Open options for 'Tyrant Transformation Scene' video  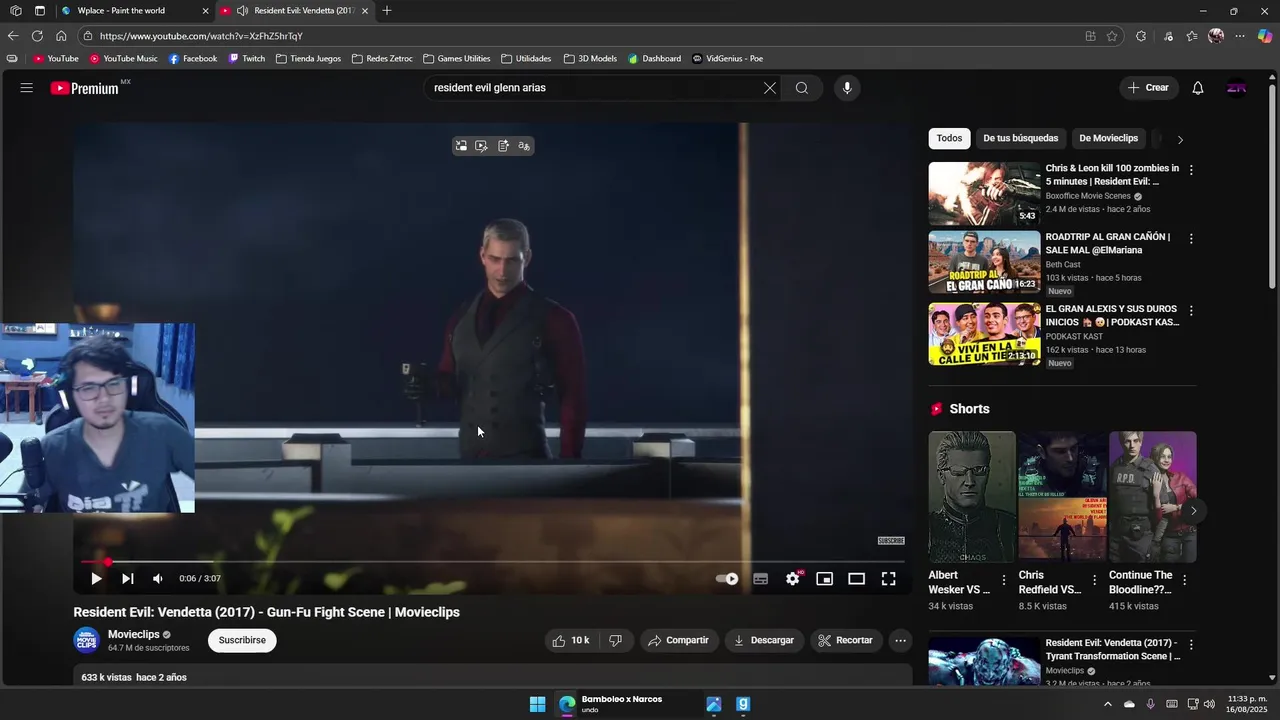click(1191, 645)
